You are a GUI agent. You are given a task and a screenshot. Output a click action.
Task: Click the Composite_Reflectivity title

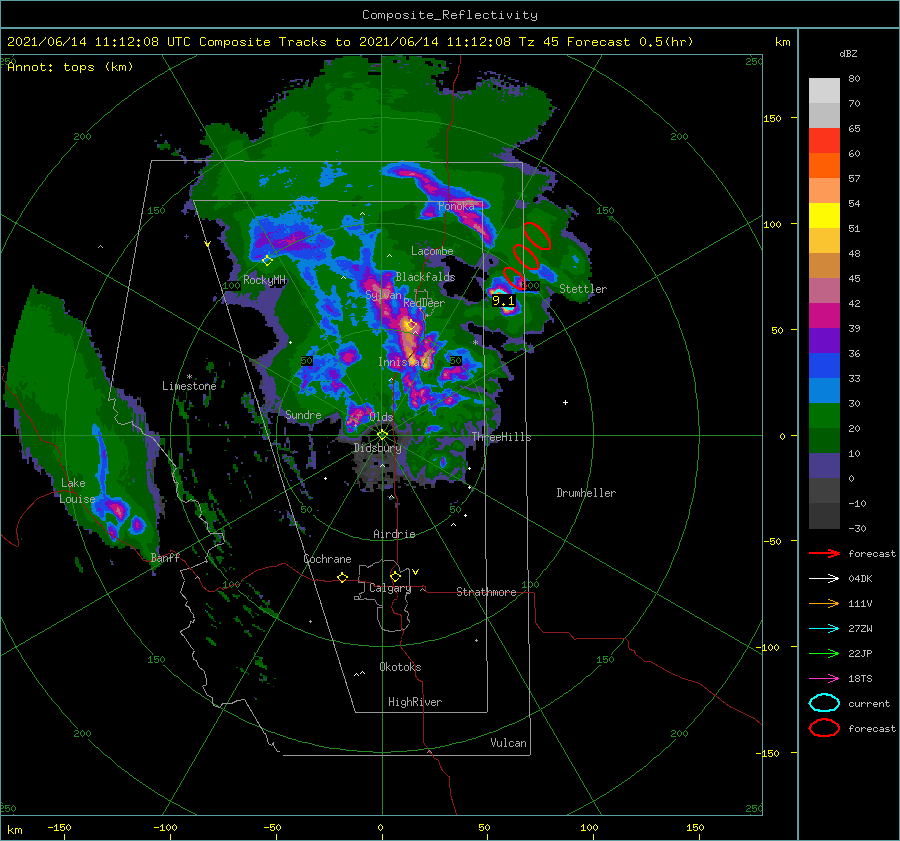point(450,15)
